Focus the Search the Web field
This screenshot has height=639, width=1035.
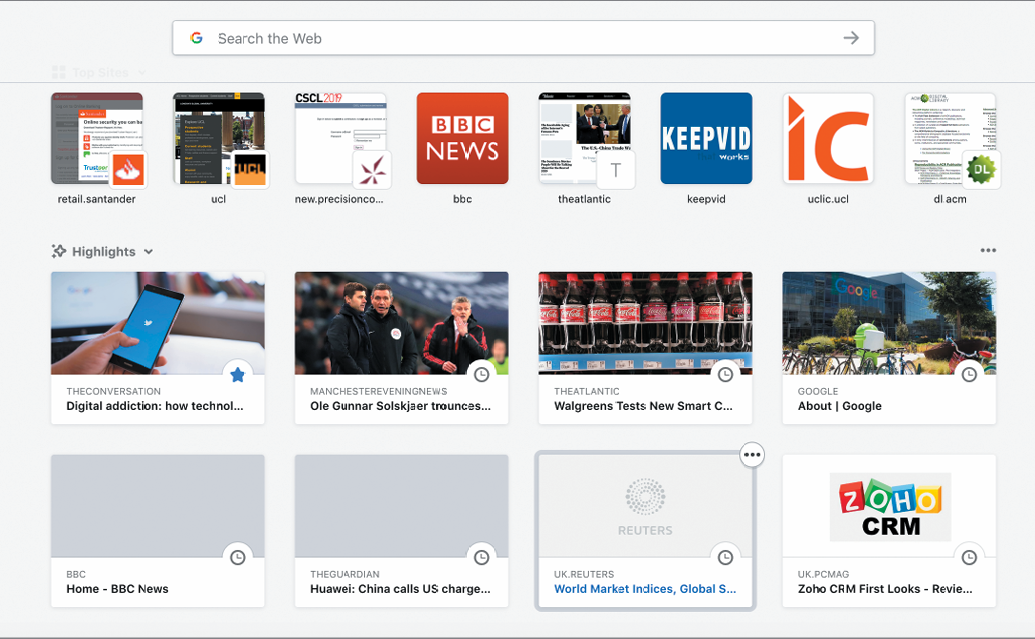pos(523,38)
